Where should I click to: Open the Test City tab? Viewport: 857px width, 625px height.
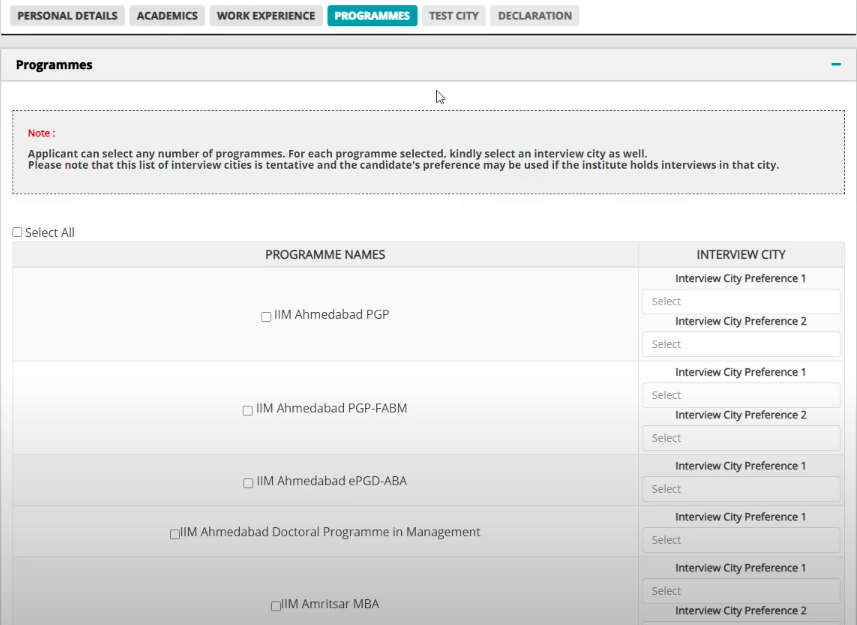454,16
